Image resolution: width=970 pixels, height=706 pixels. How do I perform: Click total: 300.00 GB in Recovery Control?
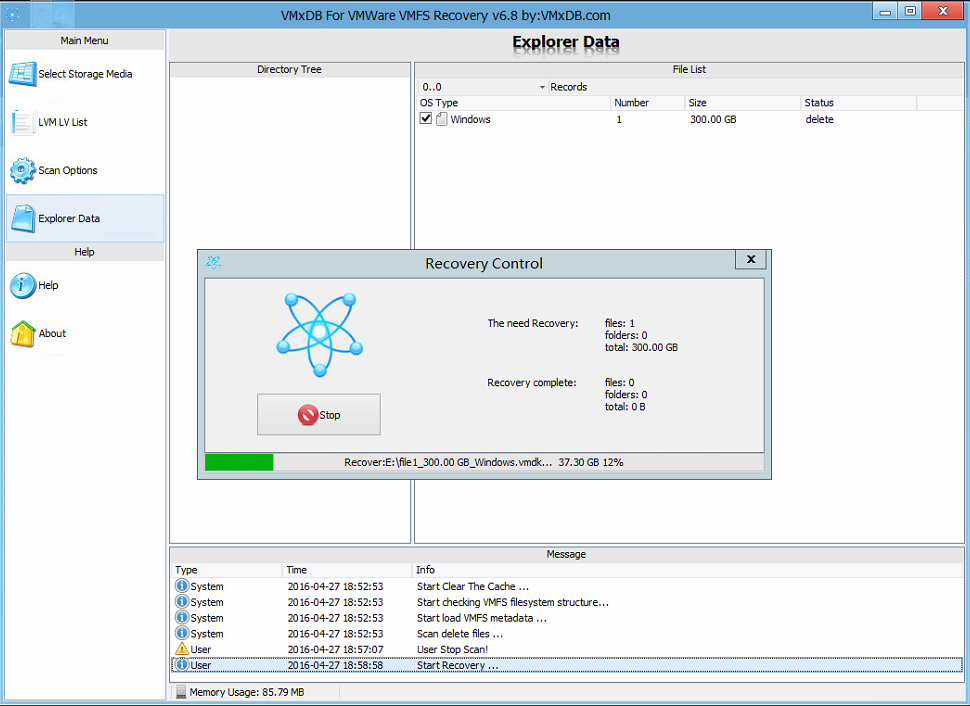point(641,347)
